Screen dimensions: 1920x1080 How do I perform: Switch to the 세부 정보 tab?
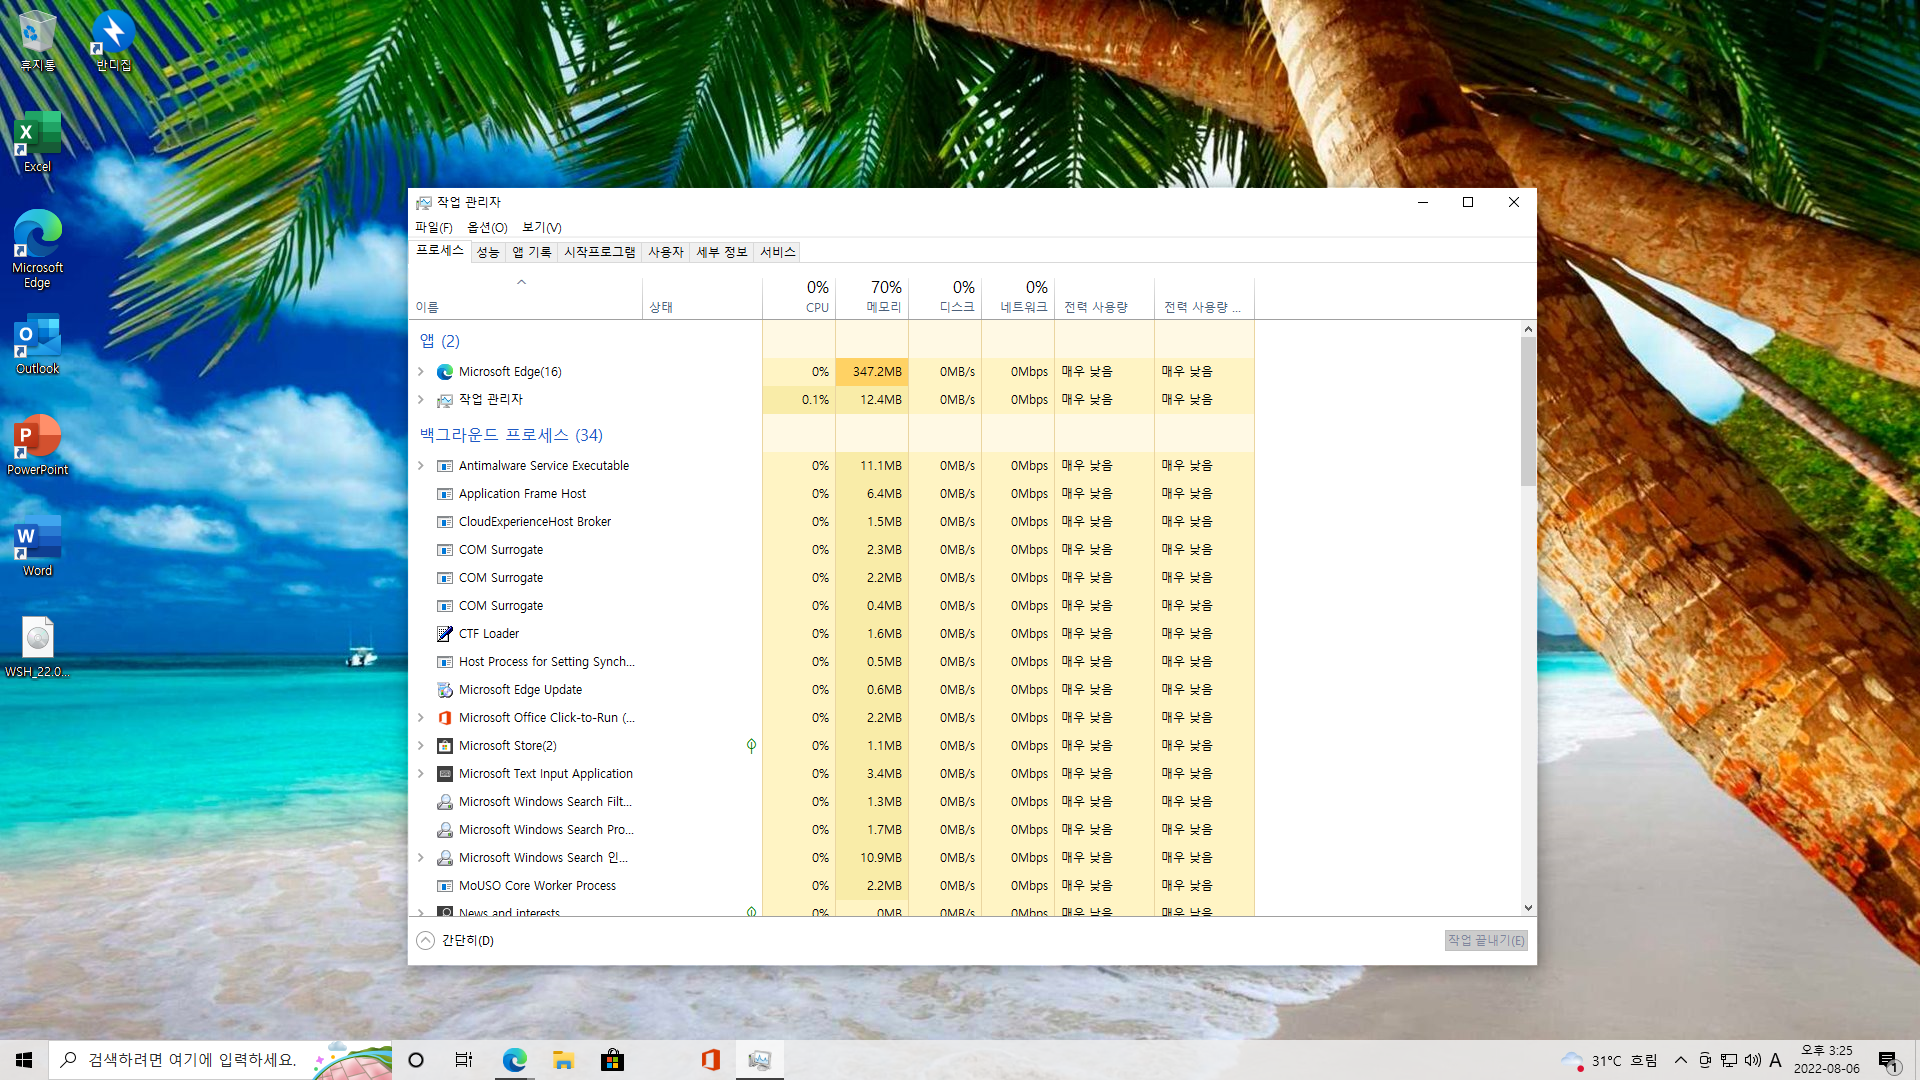coord(722,252)
